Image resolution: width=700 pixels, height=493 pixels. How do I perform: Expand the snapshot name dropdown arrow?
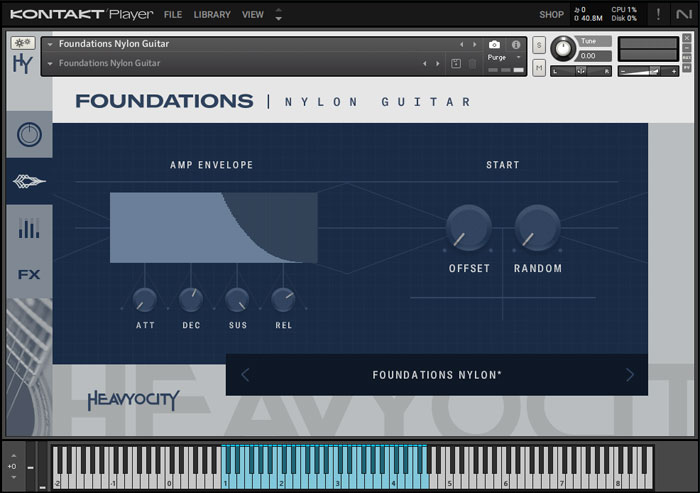50,63
